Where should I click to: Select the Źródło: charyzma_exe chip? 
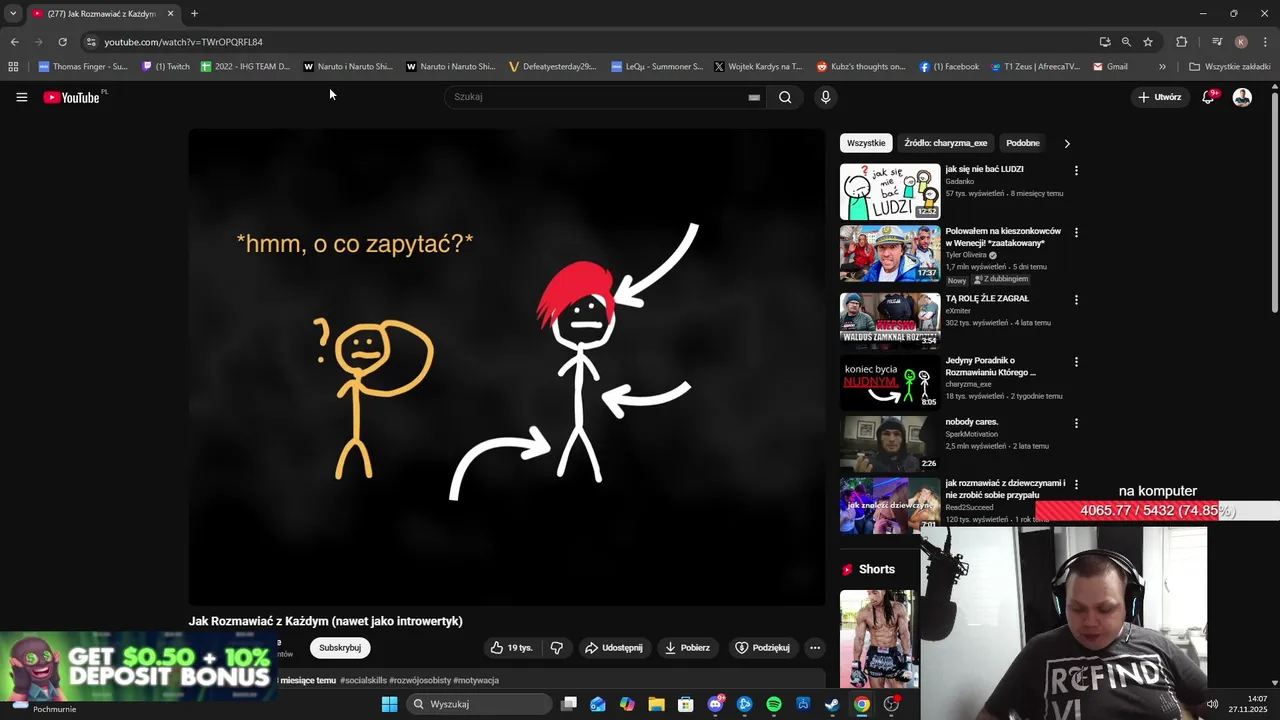(945, 143)
